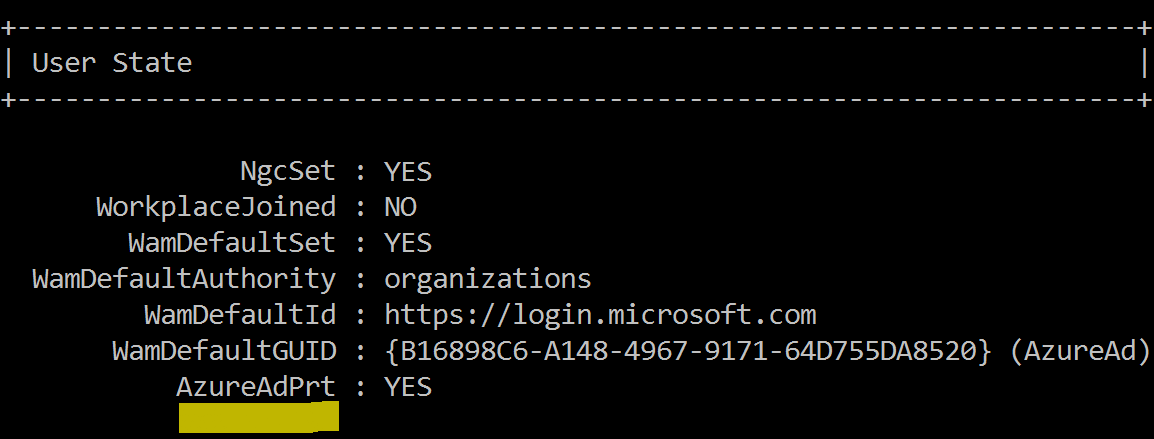Click the https://login.microsoft.com URL
The height and width of the screenshot is (439, 1154).
pyautogui.click(x=601, y=315)
